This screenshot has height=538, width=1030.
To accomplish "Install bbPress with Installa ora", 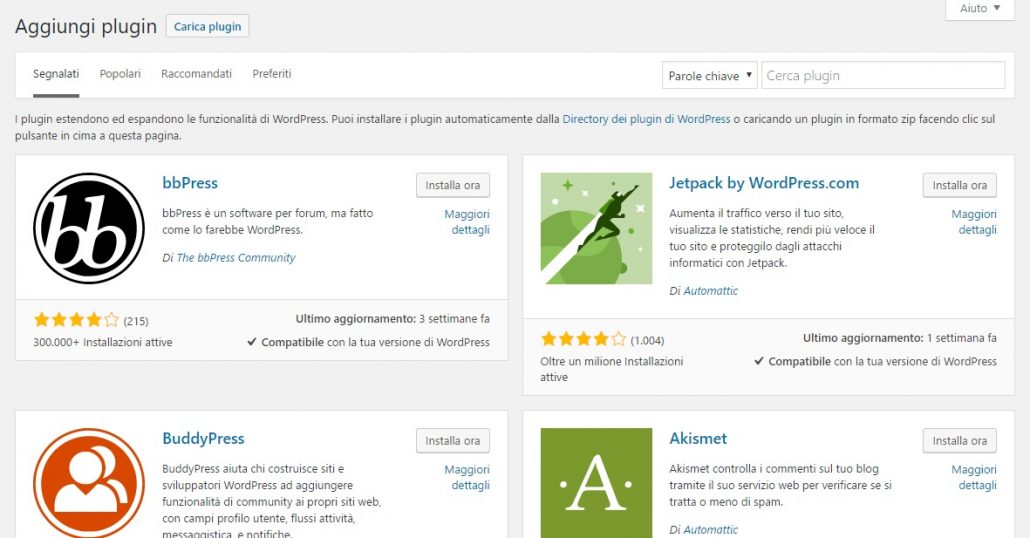I will (x=453, y=185).
